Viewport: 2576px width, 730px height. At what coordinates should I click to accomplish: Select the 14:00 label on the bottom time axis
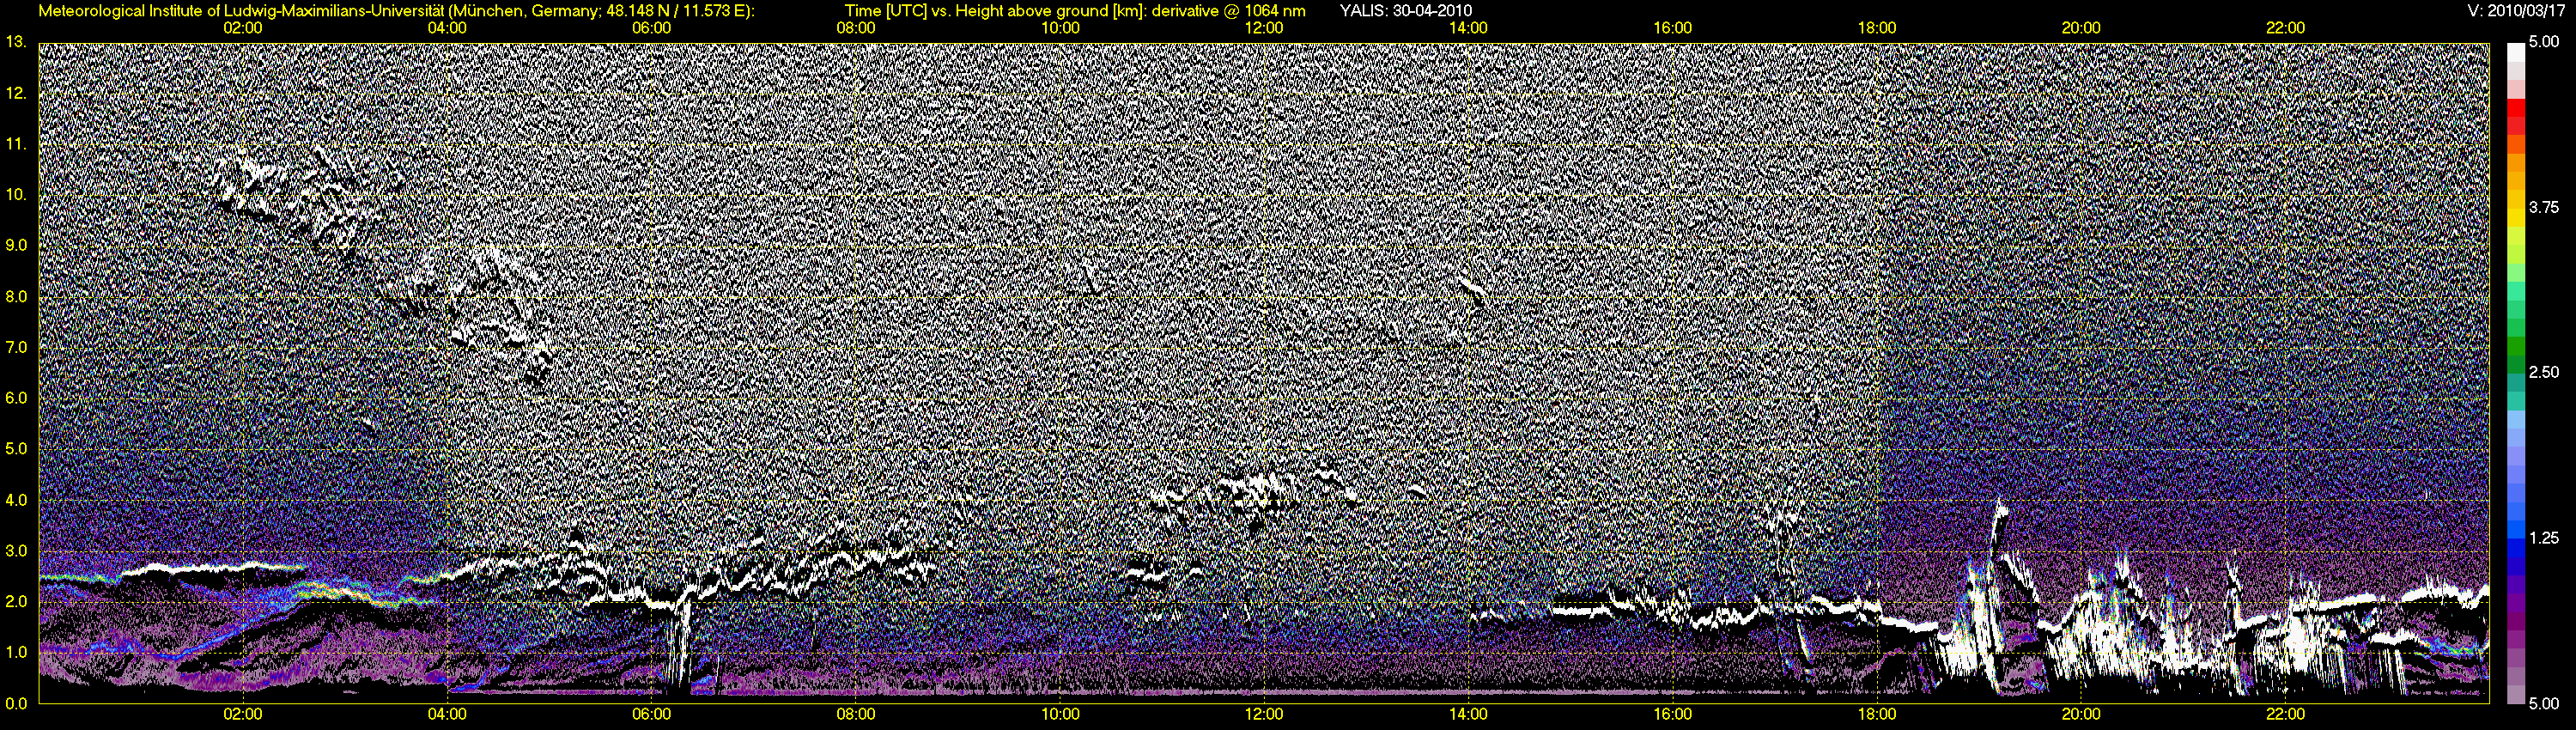[1468, 714]
